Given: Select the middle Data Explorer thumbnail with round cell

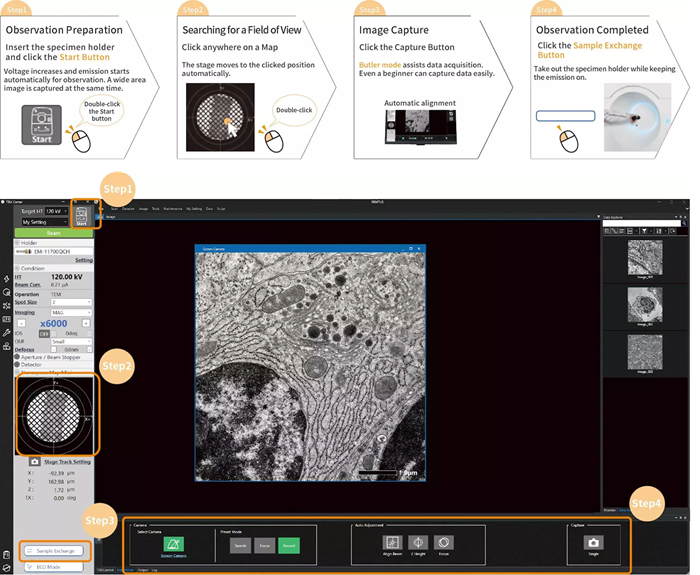Looking at the screenshot, I should [645, 304].
